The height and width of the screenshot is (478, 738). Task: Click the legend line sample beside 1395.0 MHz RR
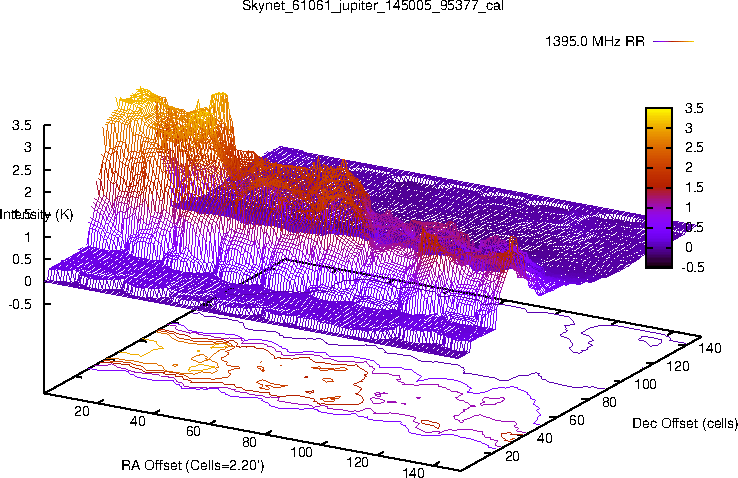tap(673, 41)
